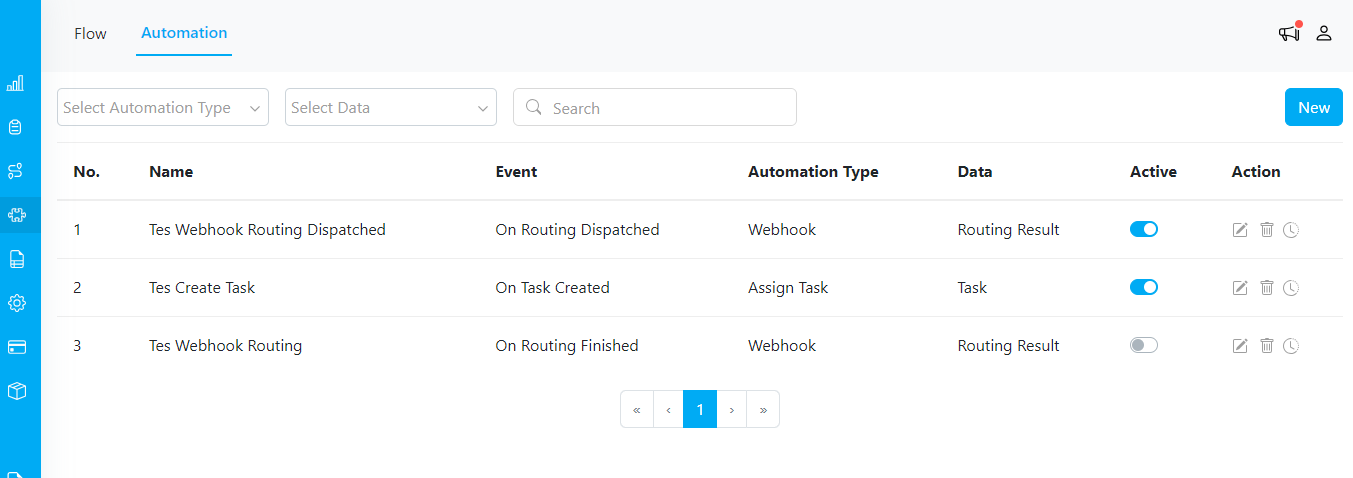This screenshot has width=1353, height=478.
Task: Click the No. column header
Action: pyautogui.click(x=87, y=172)
